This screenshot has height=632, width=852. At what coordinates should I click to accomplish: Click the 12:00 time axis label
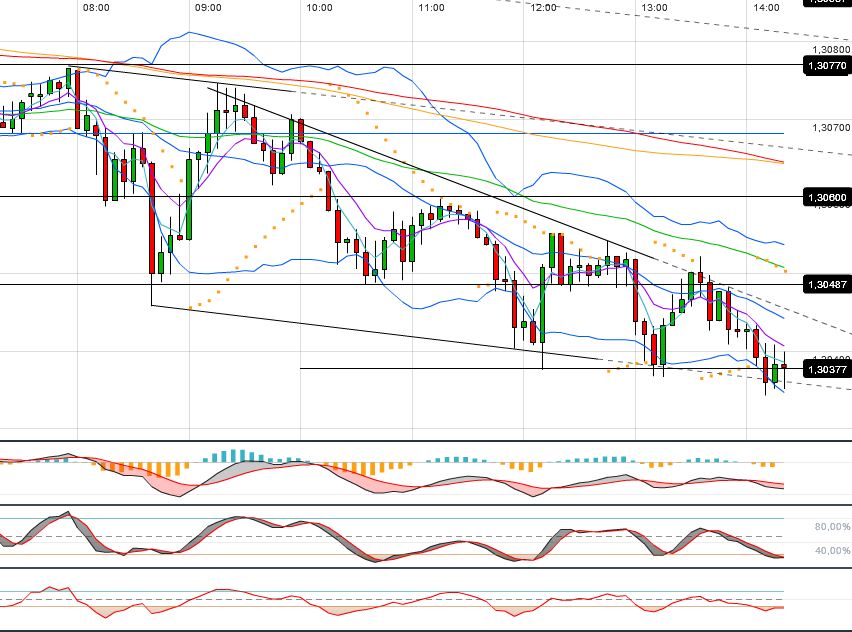click(543, 7)
